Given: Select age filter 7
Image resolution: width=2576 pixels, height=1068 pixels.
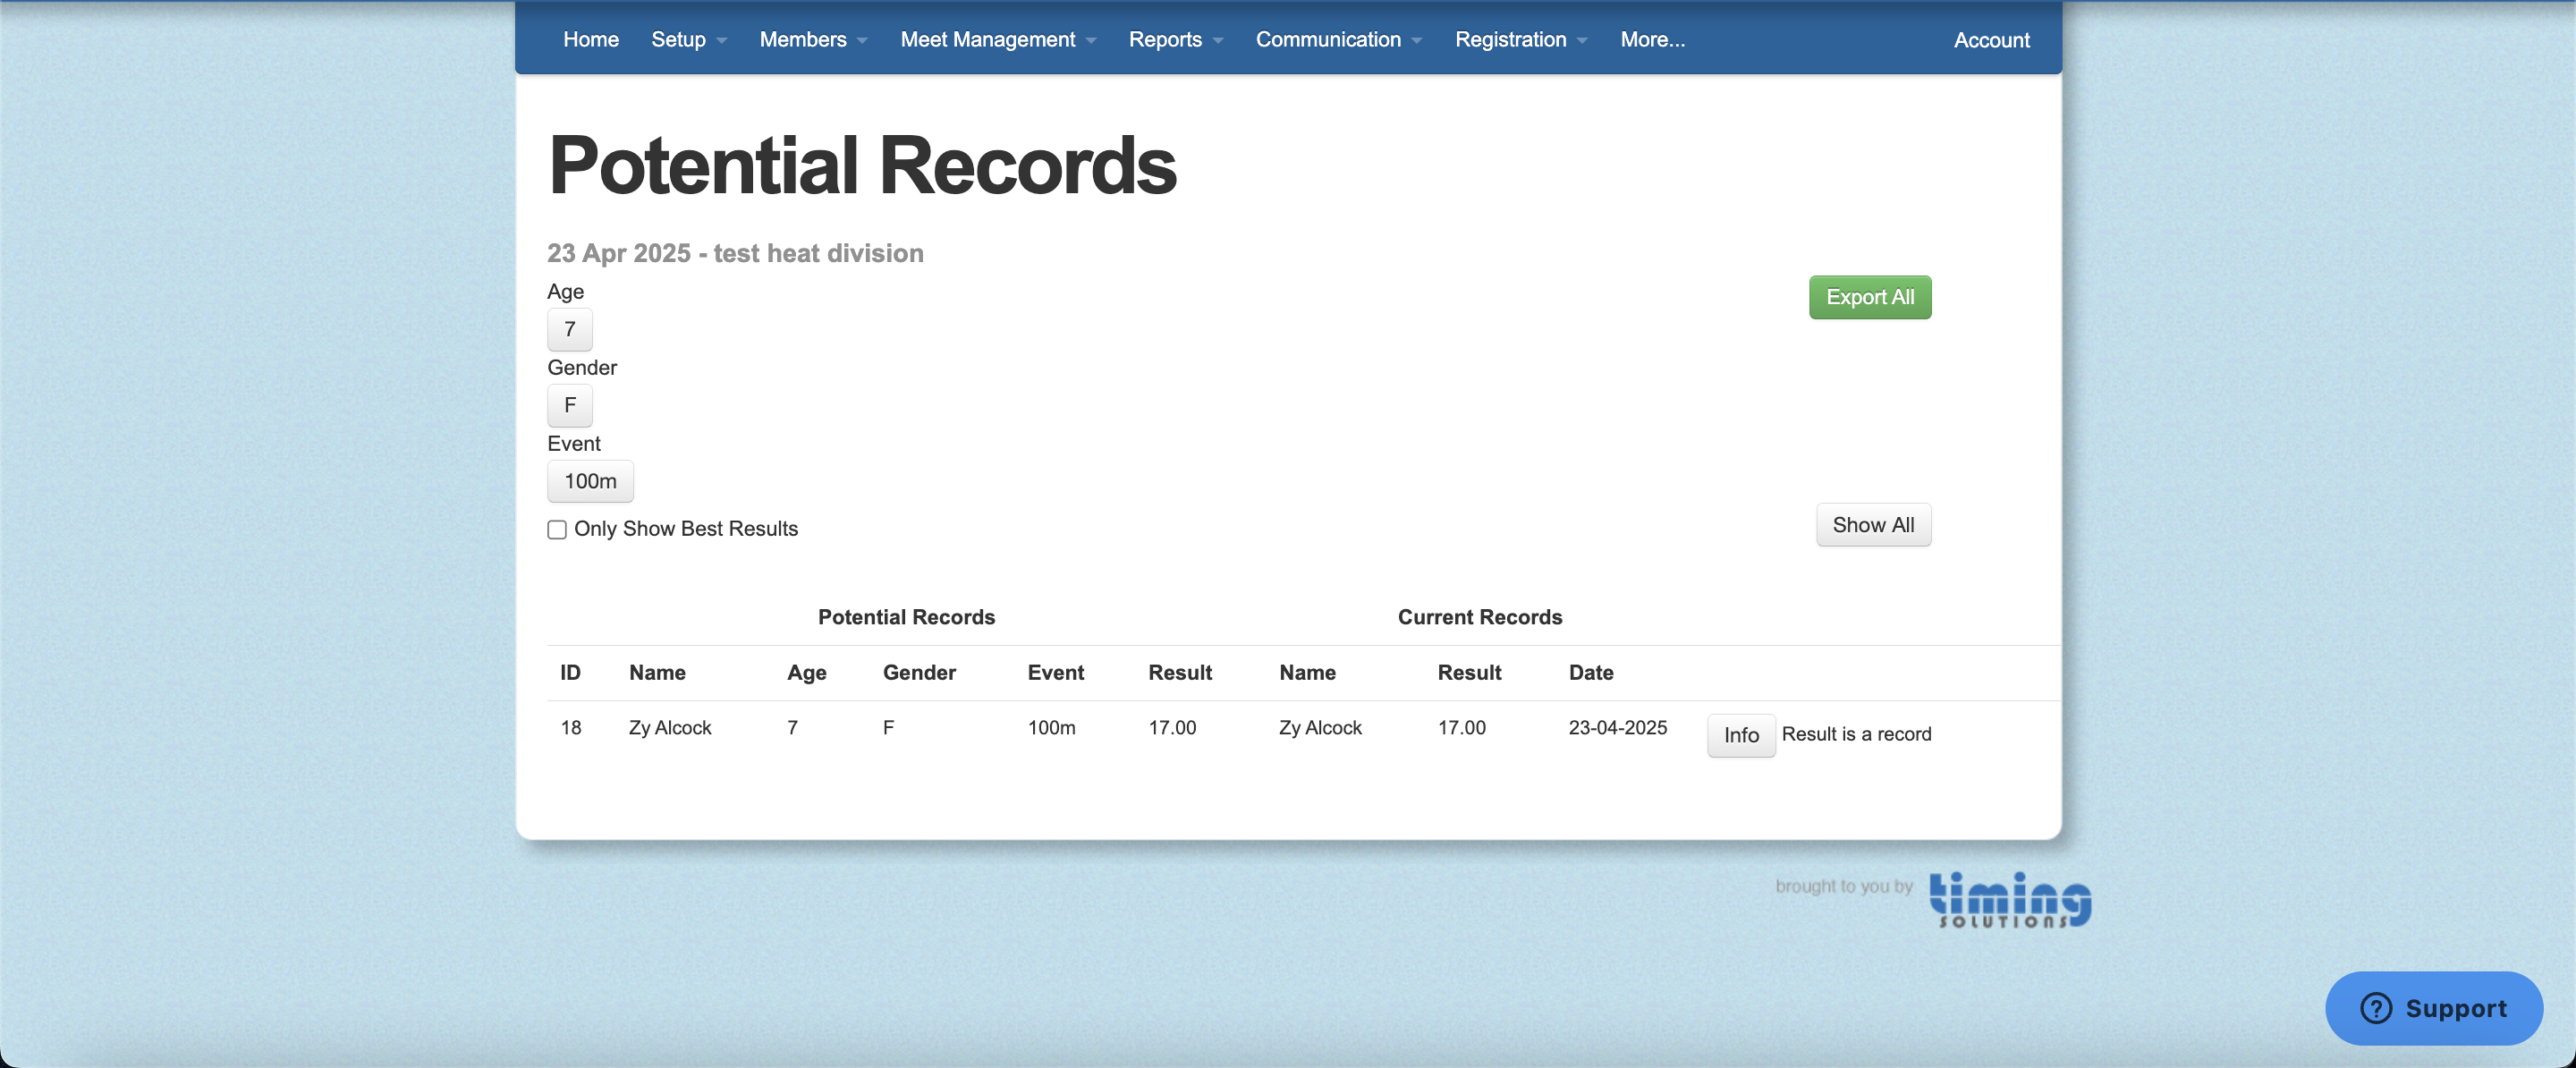Looking at the screenshot, I should (x=570, y=329).
